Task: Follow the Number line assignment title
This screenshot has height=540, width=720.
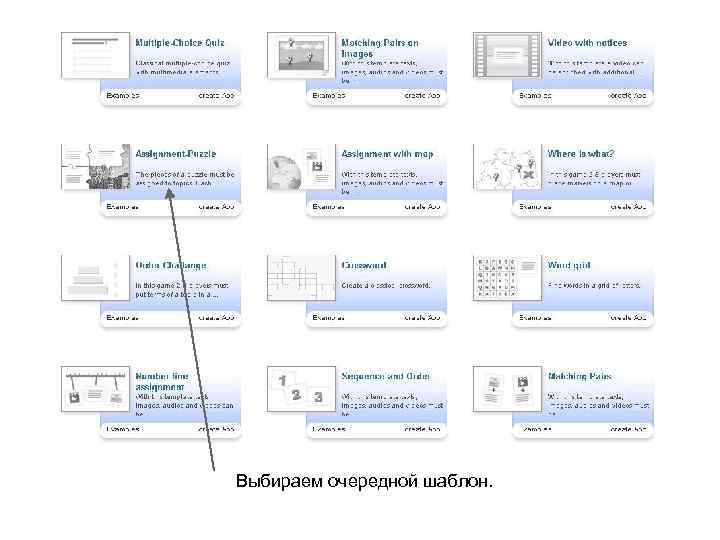Action: (162, 382)
